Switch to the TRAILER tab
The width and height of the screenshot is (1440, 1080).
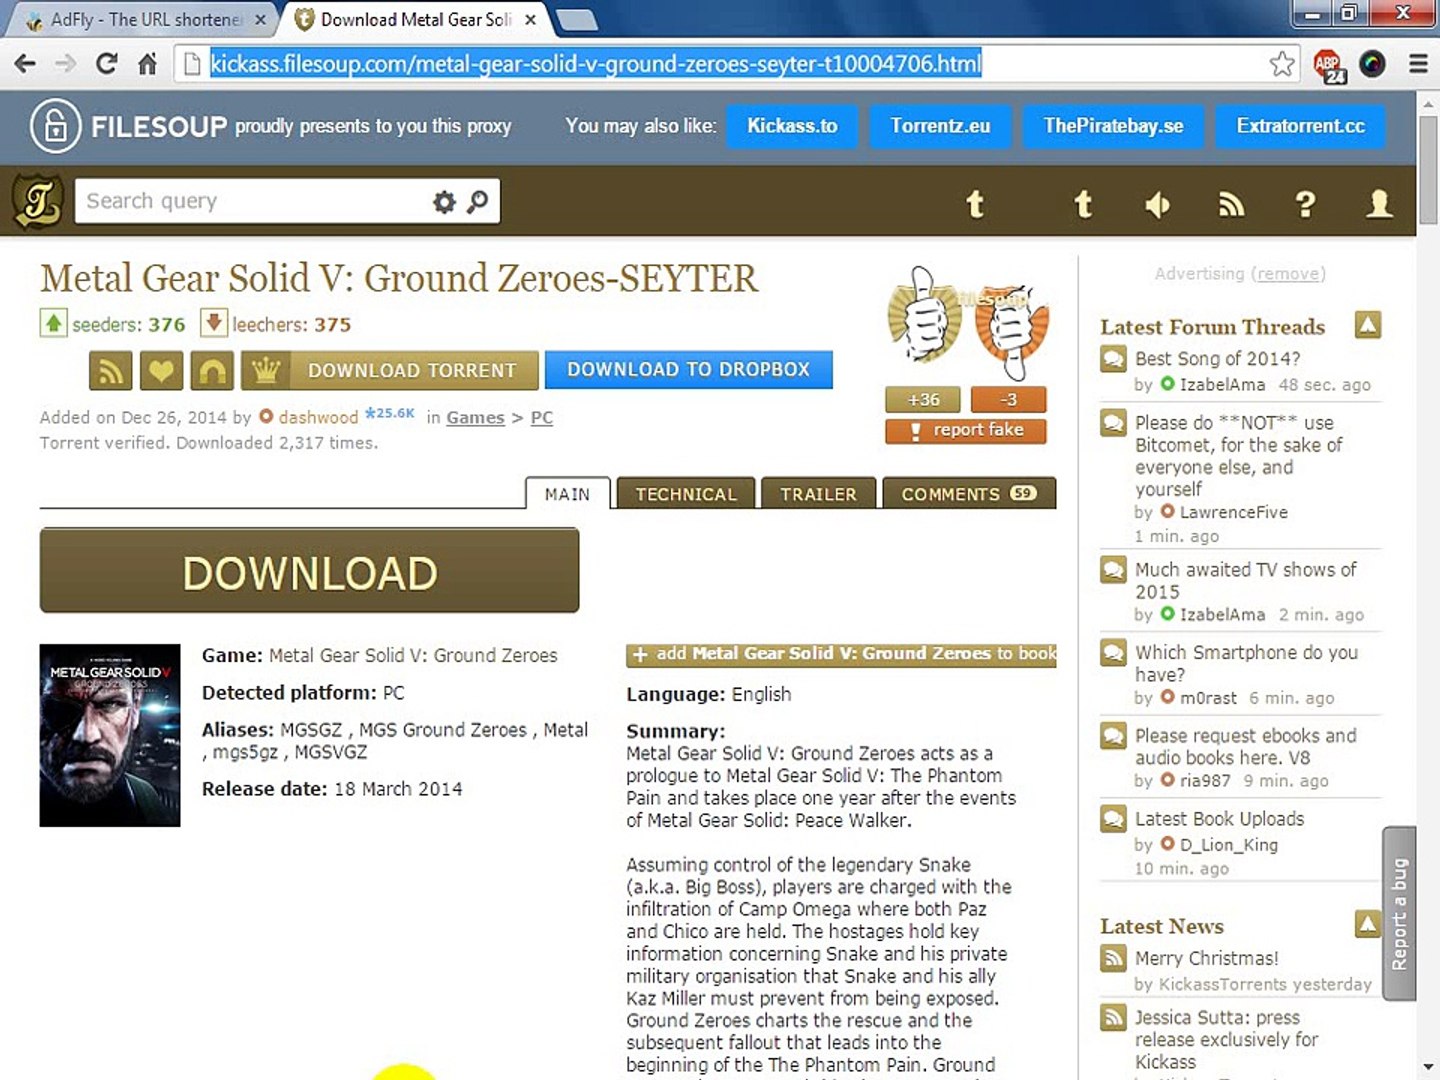point(818,494)
